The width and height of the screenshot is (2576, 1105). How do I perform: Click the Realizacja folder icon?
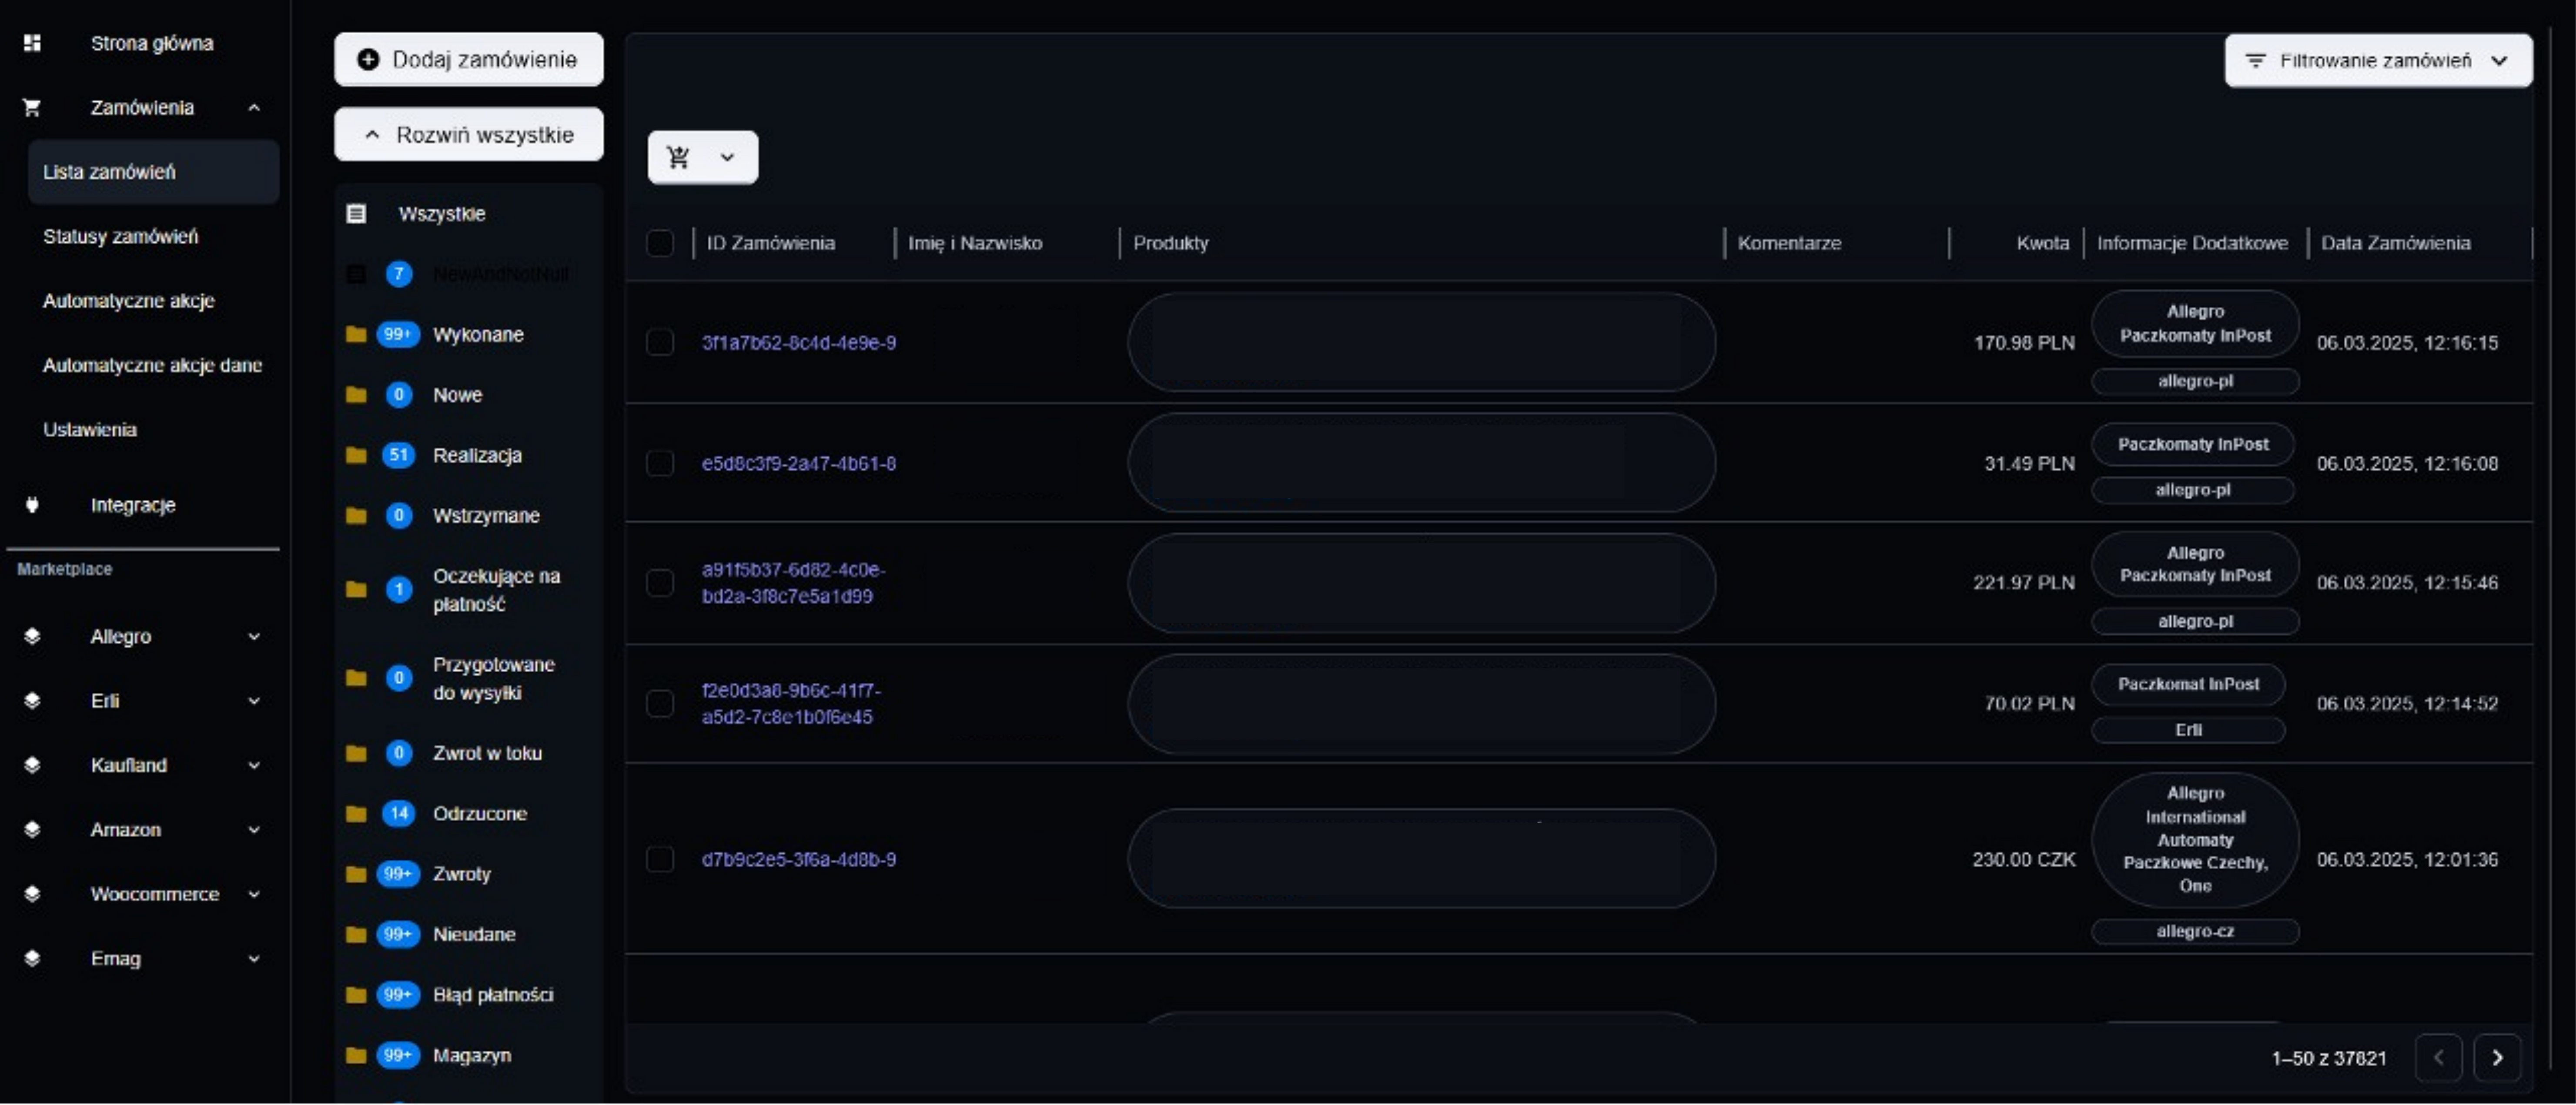coord(356,455)
